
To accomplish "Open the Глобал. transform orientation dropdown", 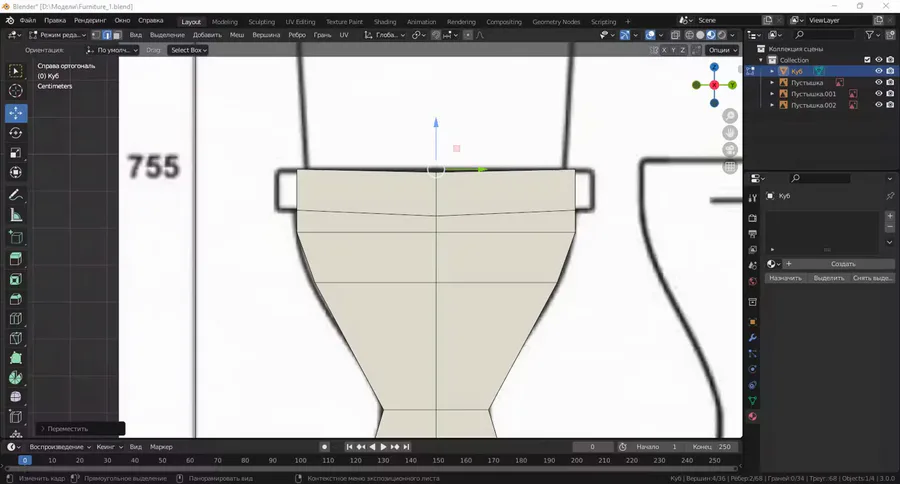I will pyautogui.click(x=385, y=35).
